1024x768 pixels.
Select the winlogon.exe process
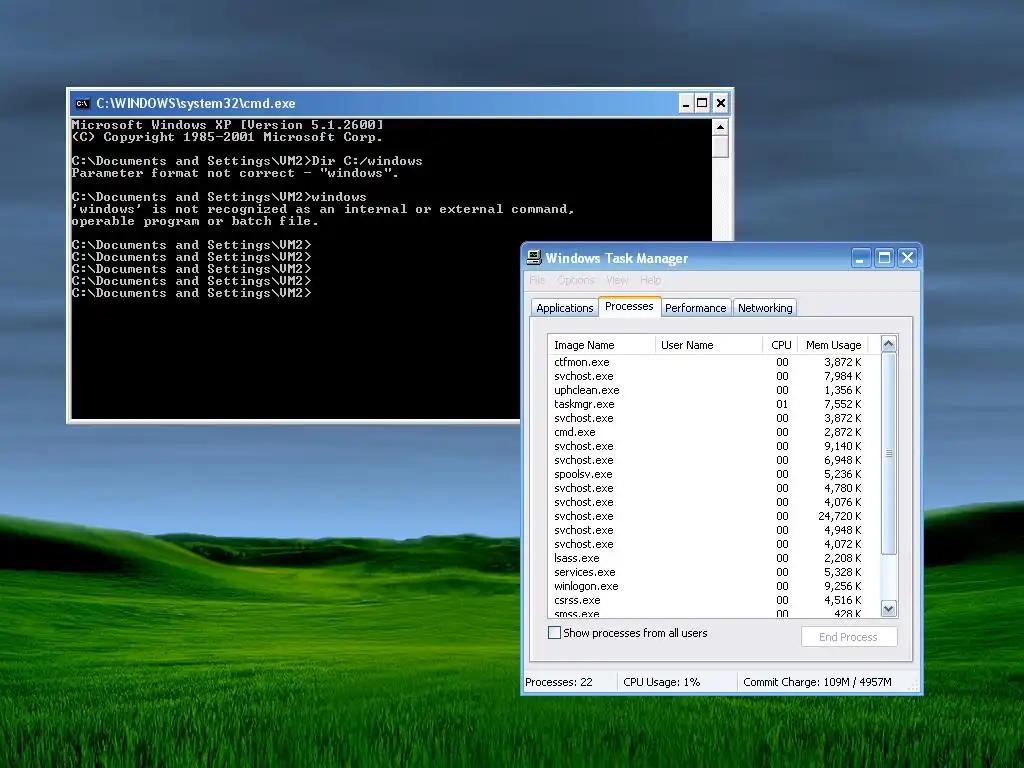coord(714,586)
